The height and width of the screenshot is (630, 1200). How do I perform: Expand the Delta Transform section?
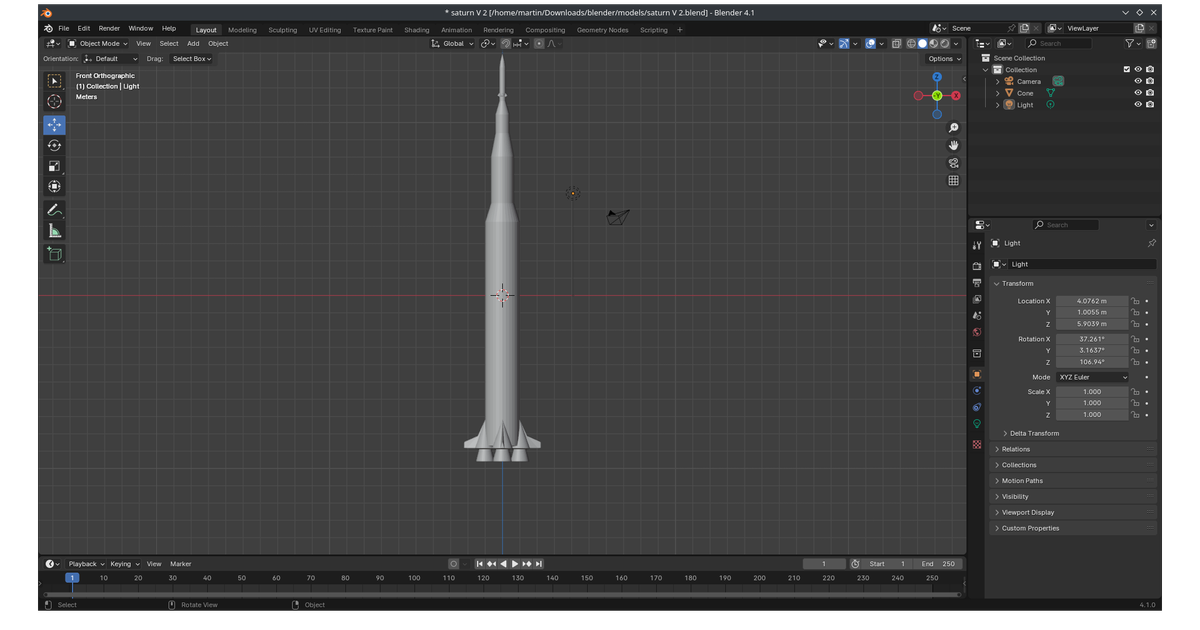coord(1035,433)
